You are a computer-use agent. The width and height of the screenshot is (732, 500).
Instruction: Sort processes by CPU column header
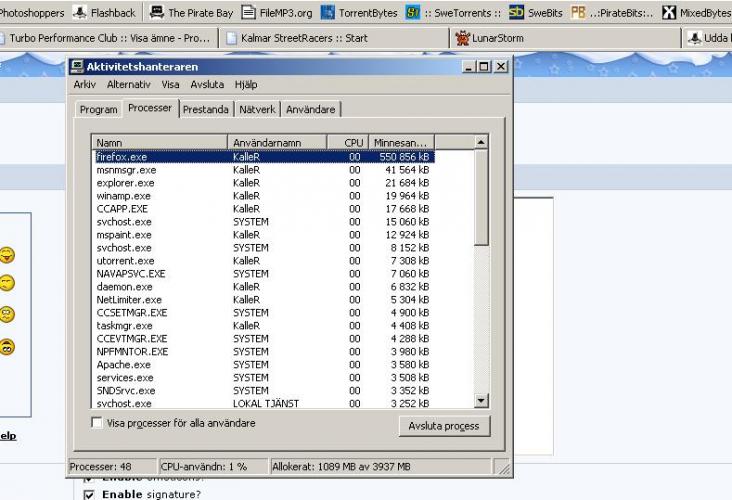coord(348,143)
